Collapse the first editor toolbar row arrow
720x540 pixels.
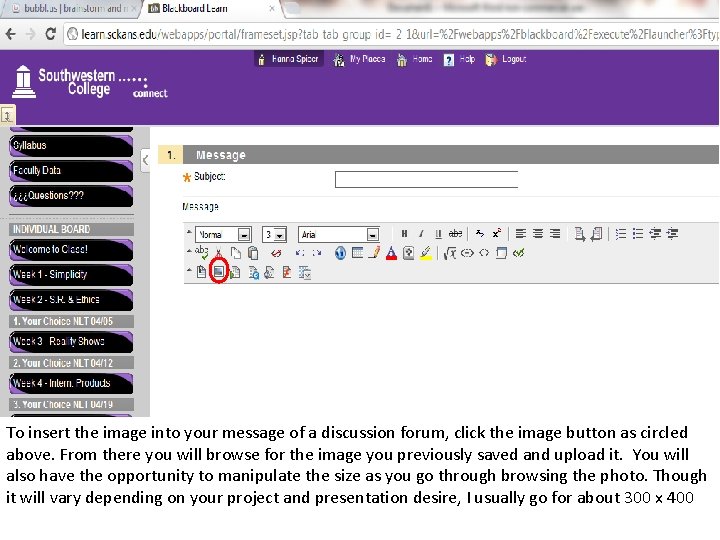point(189,232)
